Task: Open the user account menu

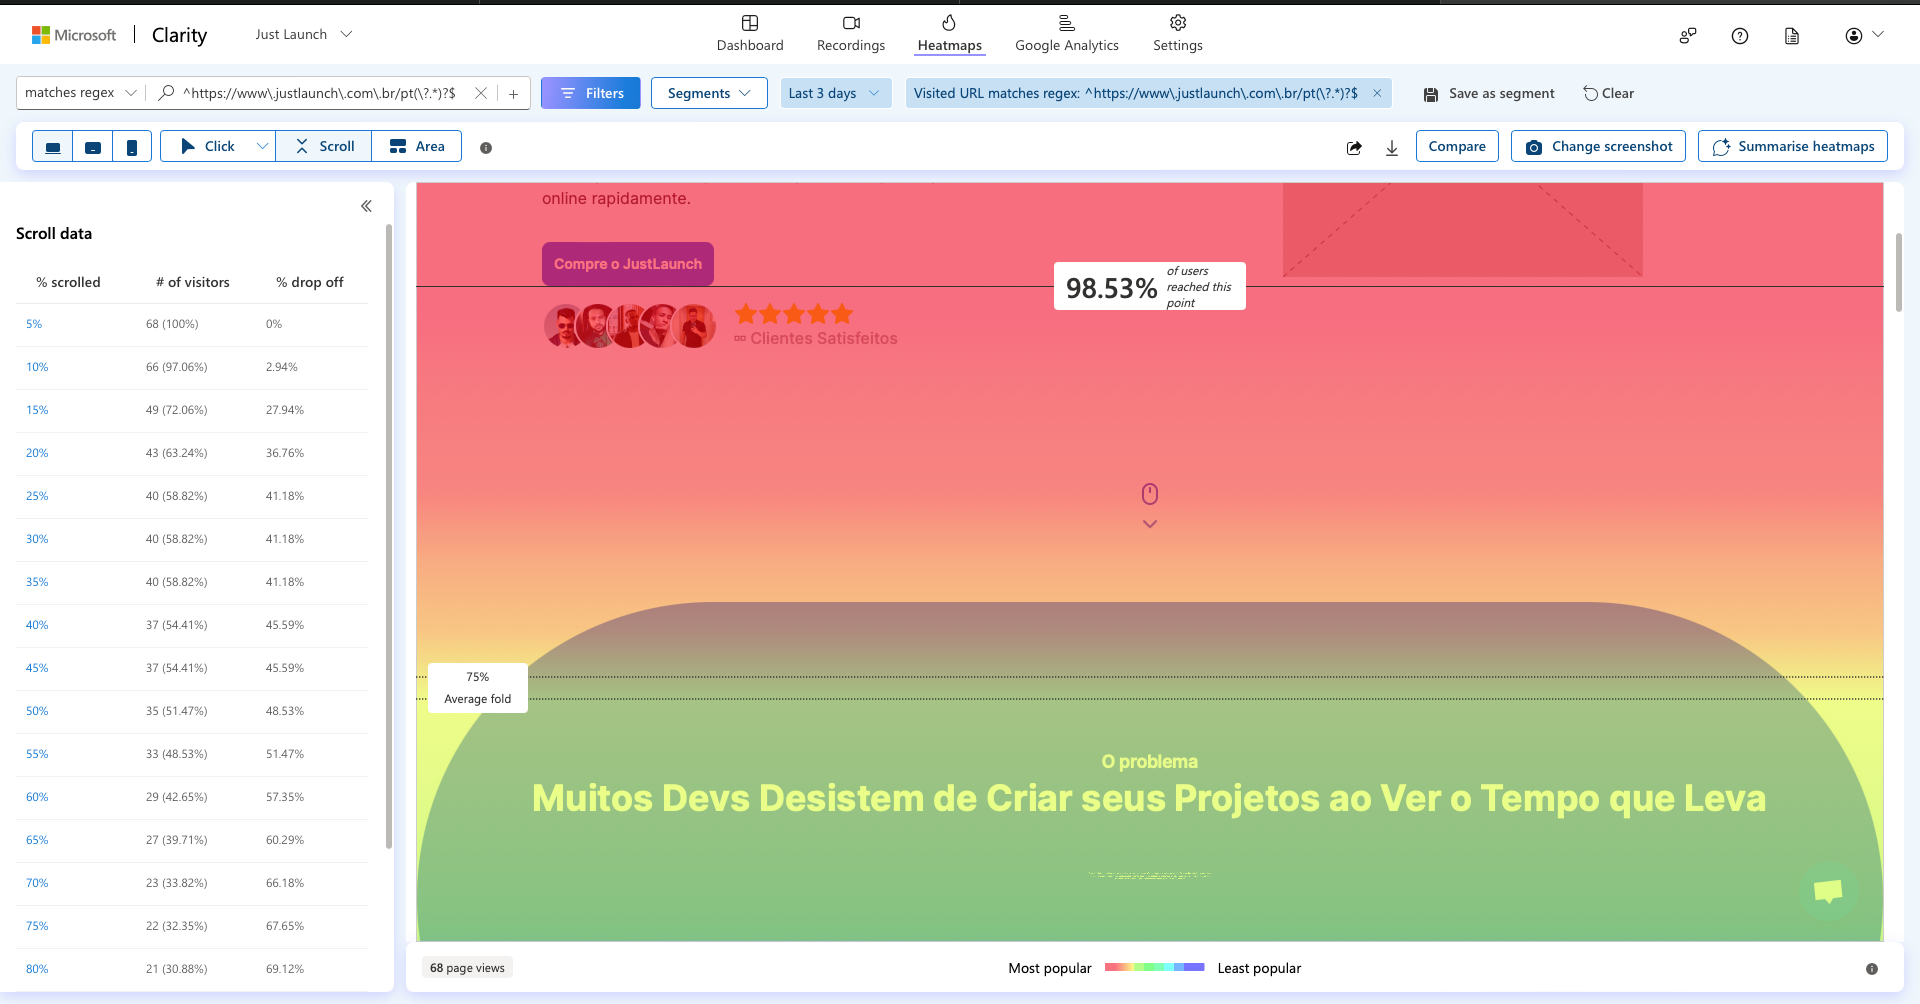Action: click(x=1864, y=35)
